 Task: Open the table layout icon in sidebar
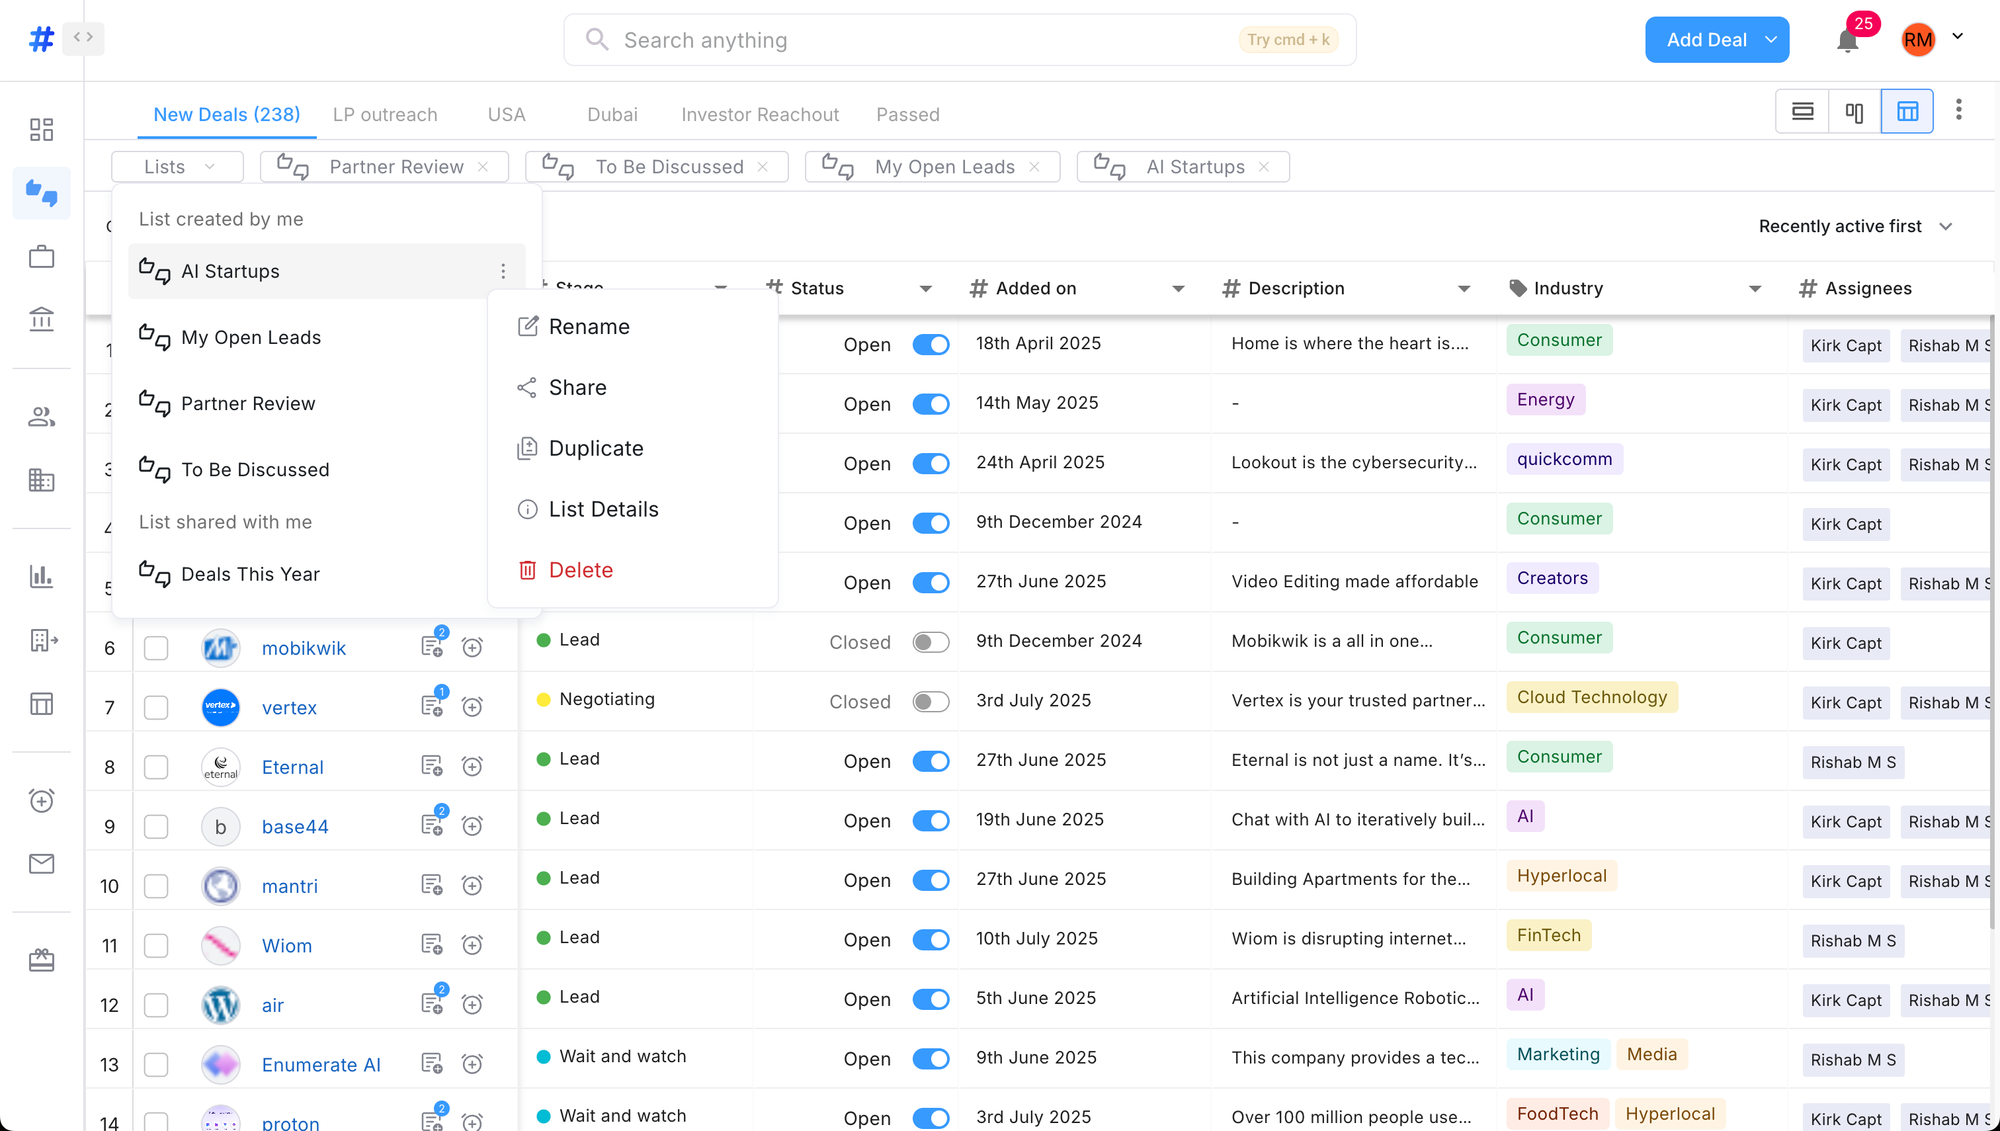coord(41,704)
